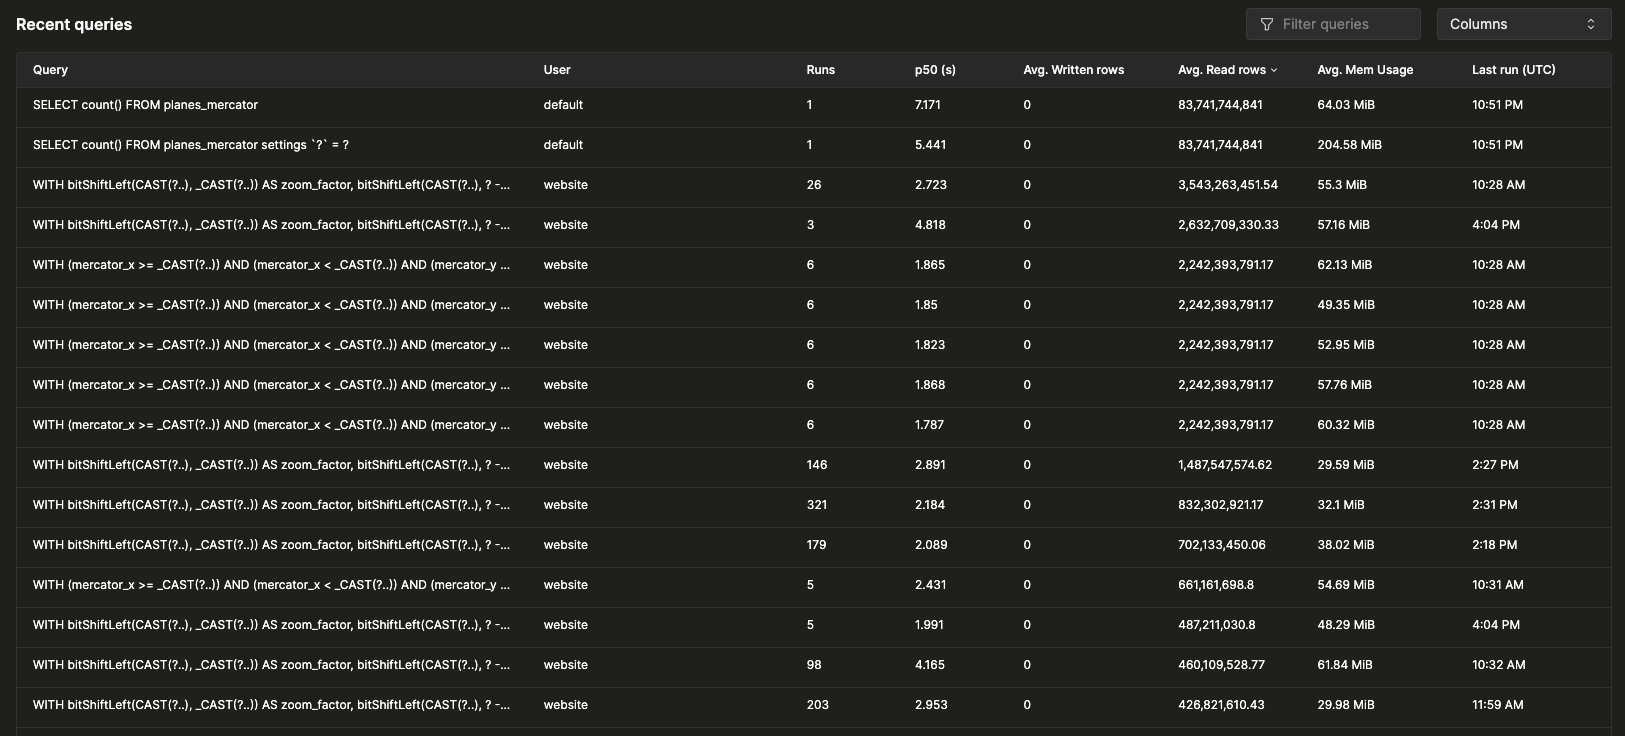Sort by Avg. Written rows header

tap(1073, 70)
